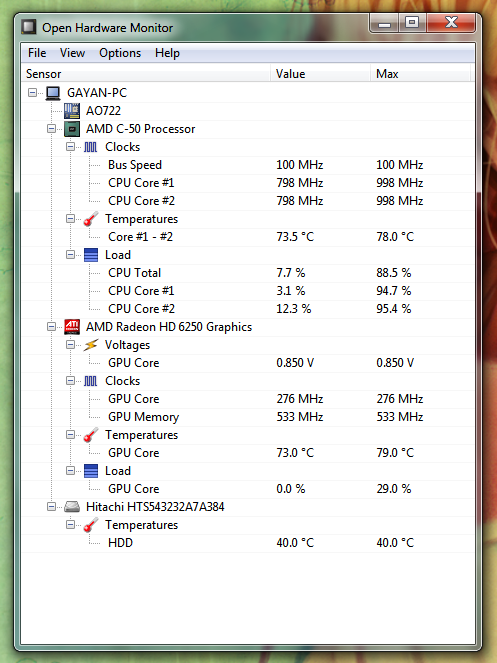Collapse the GAYAN-PC root node
The image size is (497, 663).
coord(33,92)
